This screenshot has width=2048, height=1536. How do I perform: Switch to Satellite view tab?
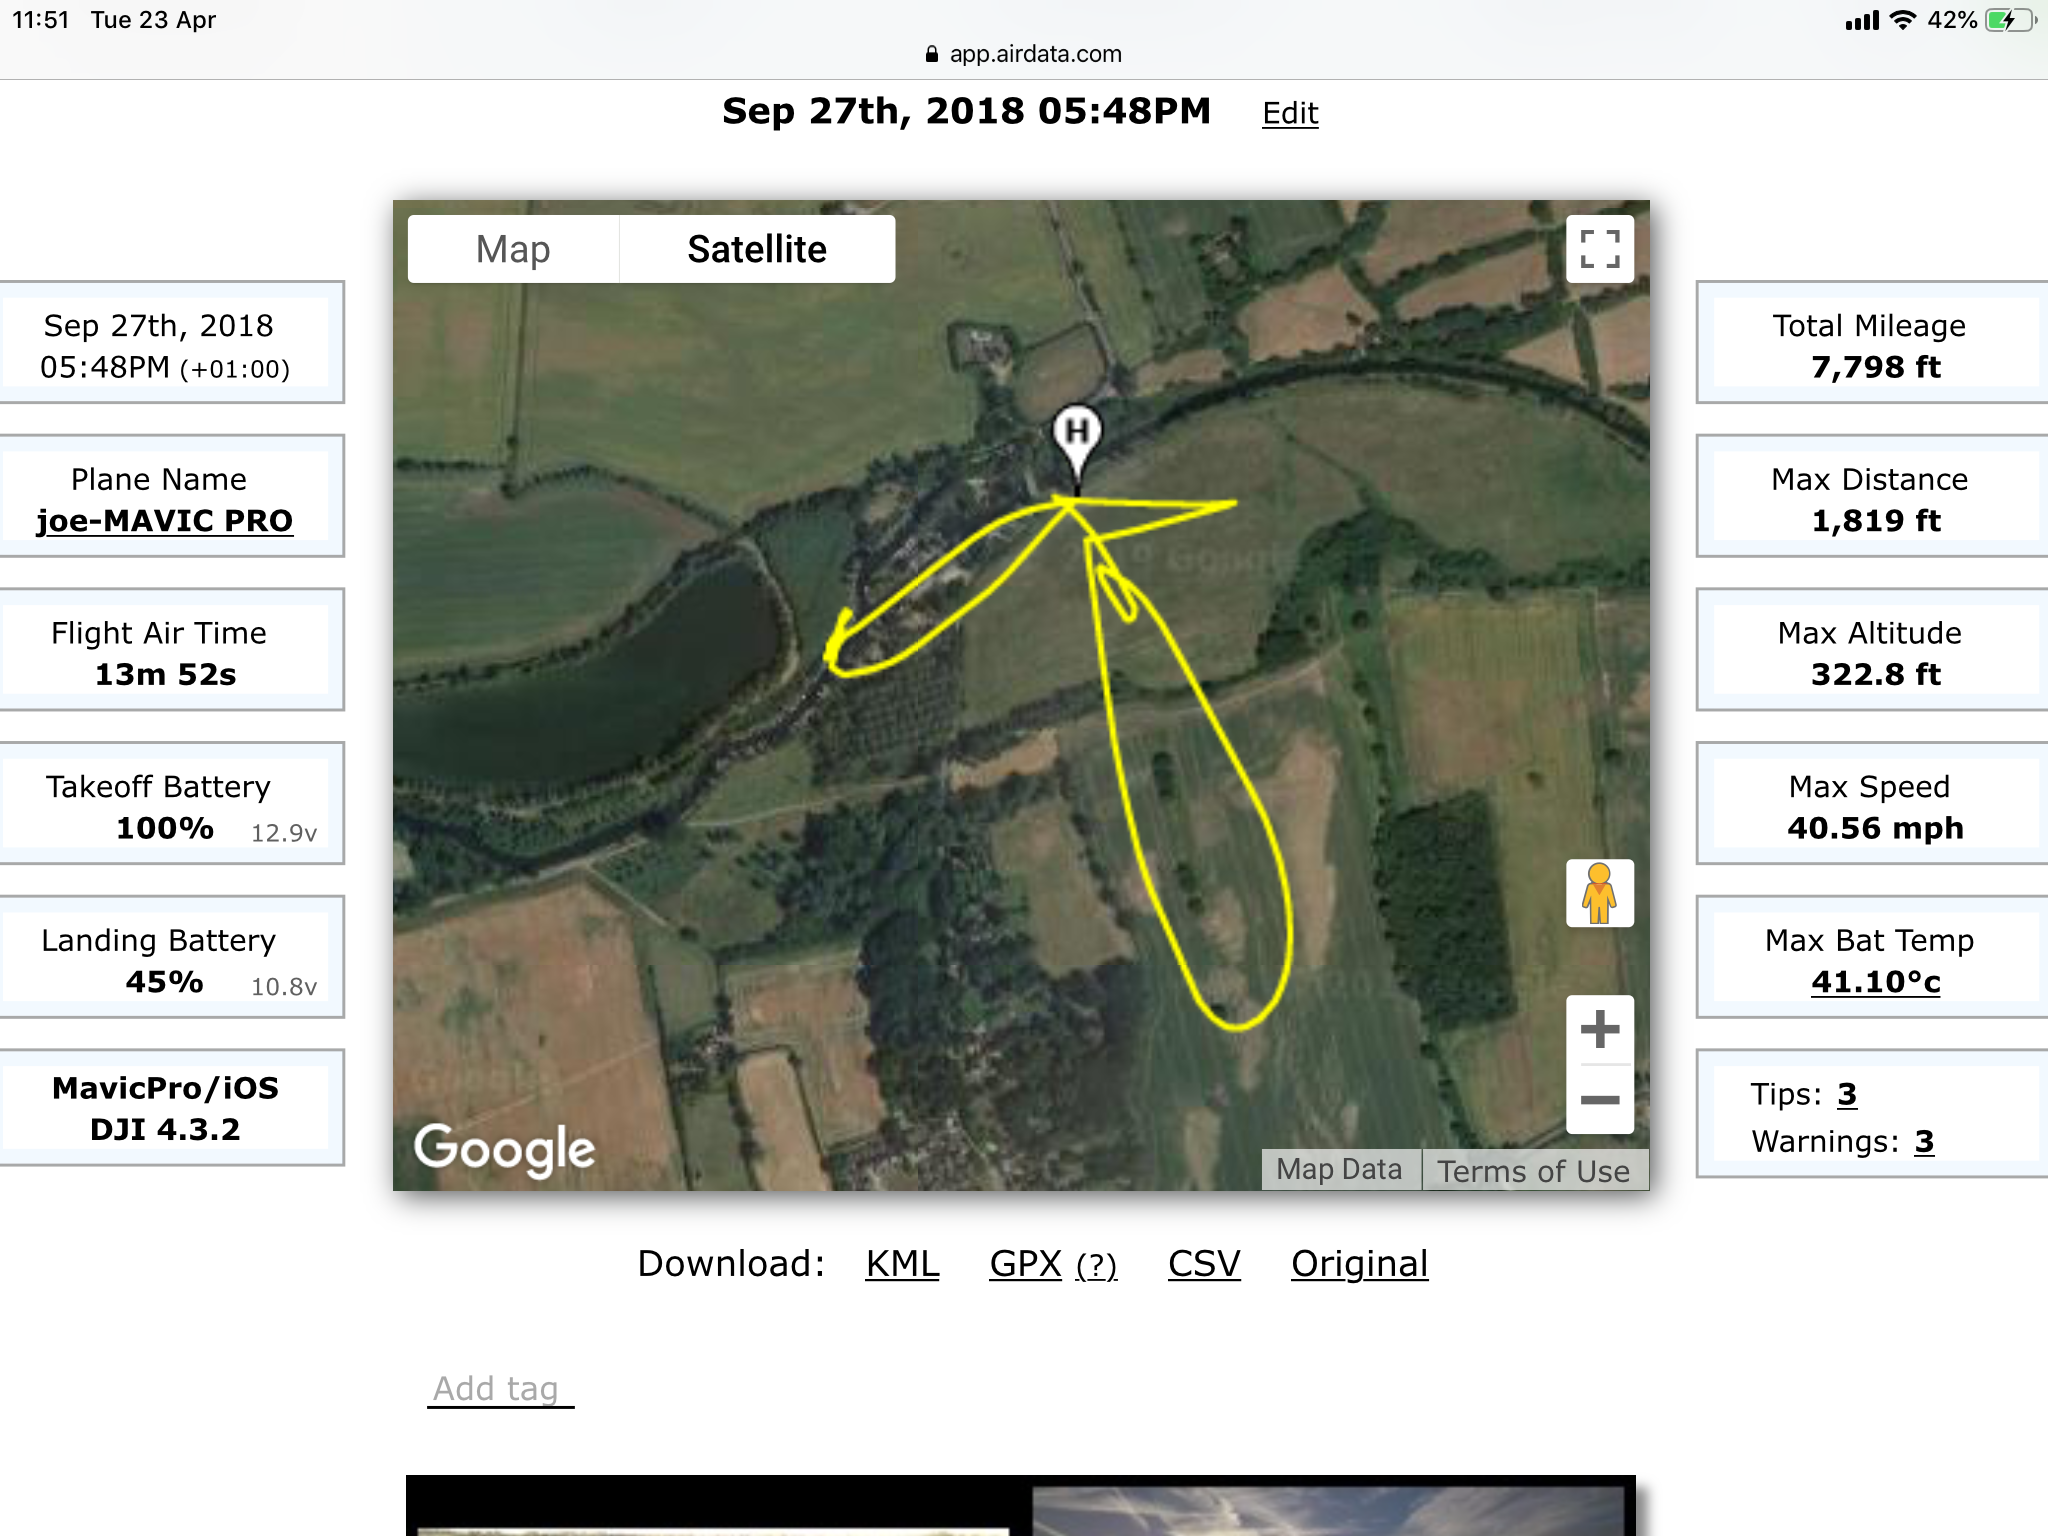[757, 249]
